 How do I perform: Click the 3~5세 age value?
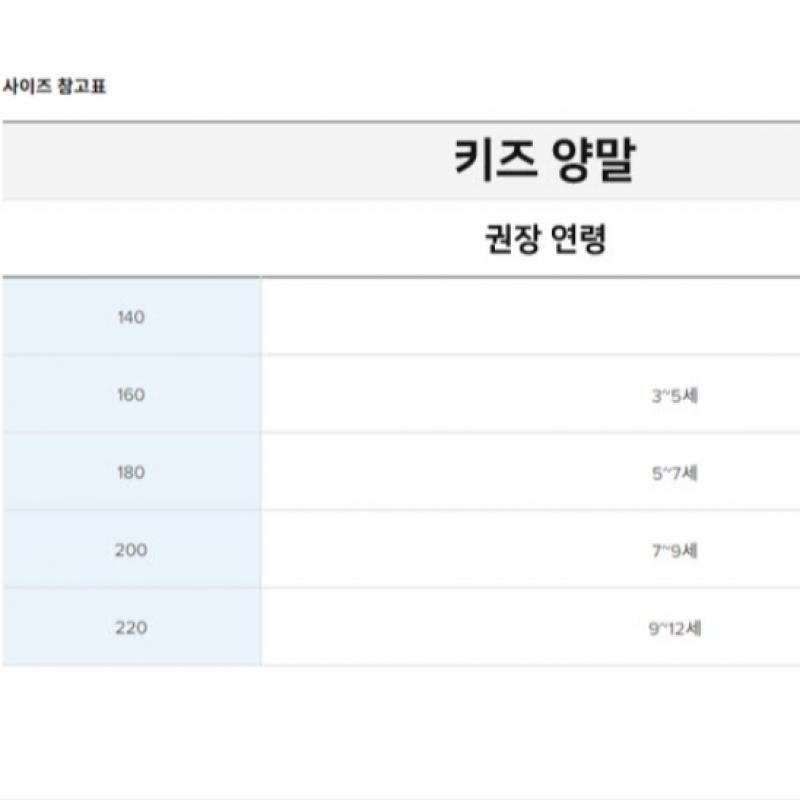point(674,395)
